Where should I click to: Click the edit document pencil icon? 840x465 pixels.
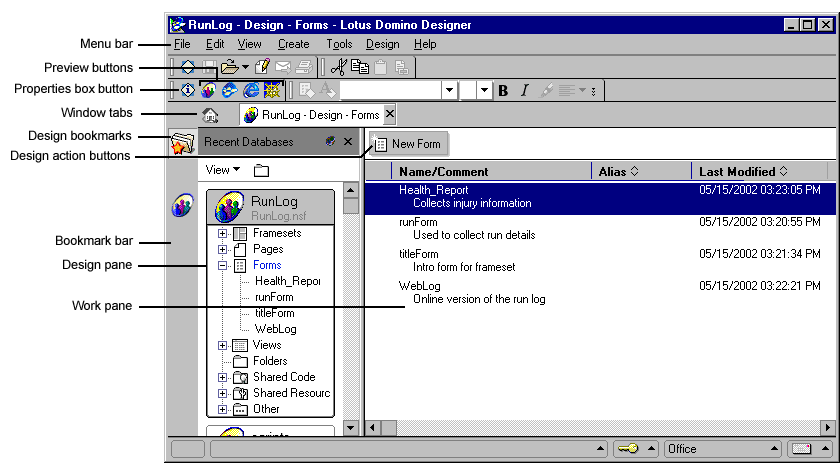[262, 66]
